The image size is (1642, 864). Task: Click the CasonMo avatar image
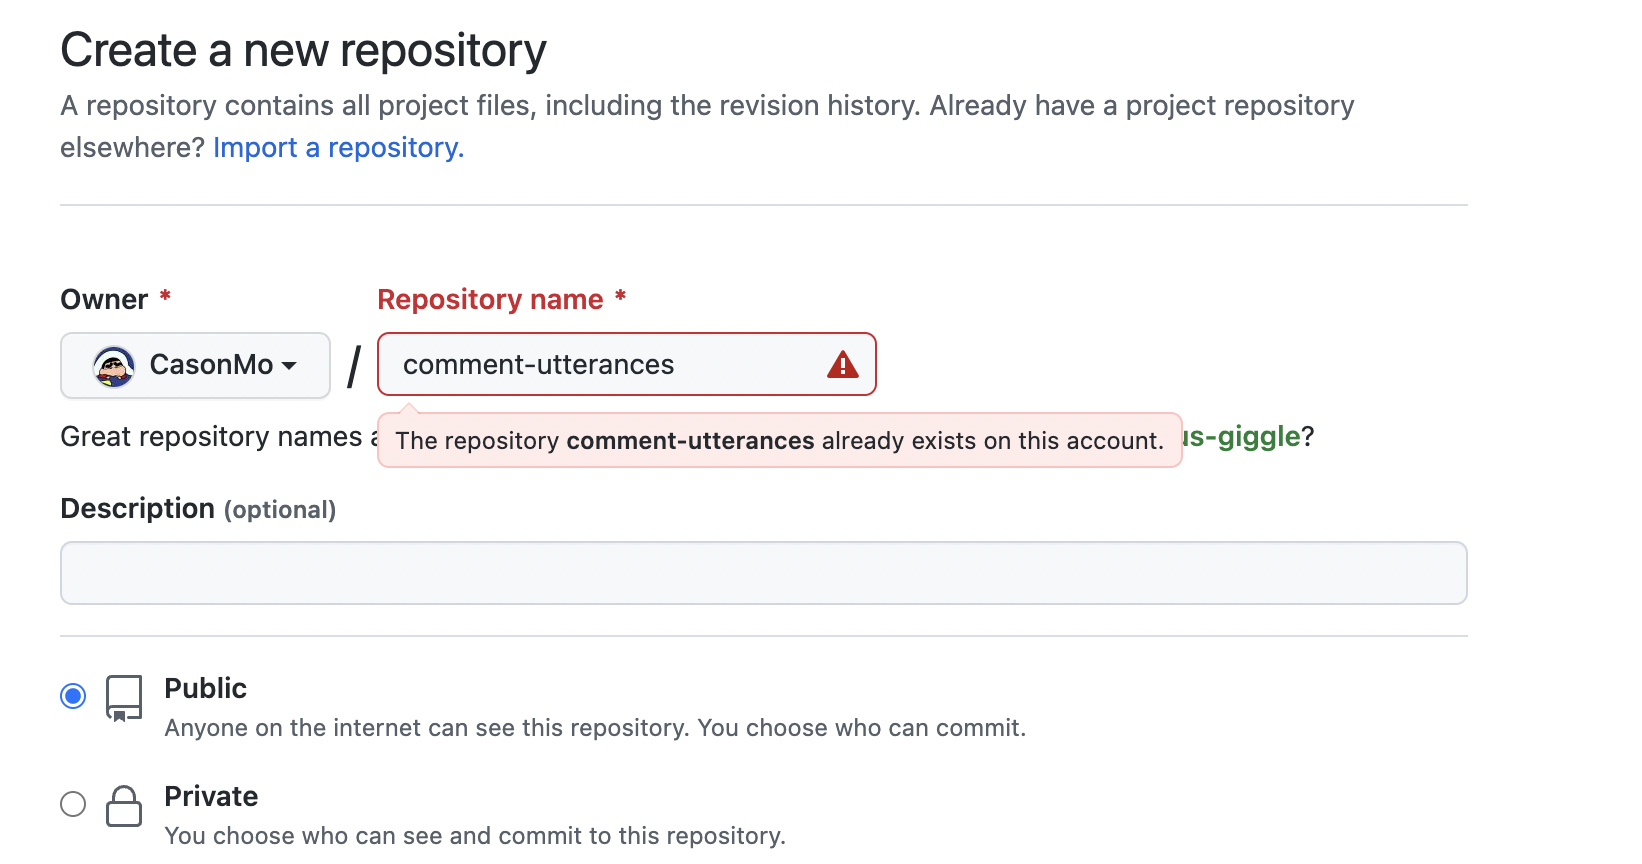[114, 366]
